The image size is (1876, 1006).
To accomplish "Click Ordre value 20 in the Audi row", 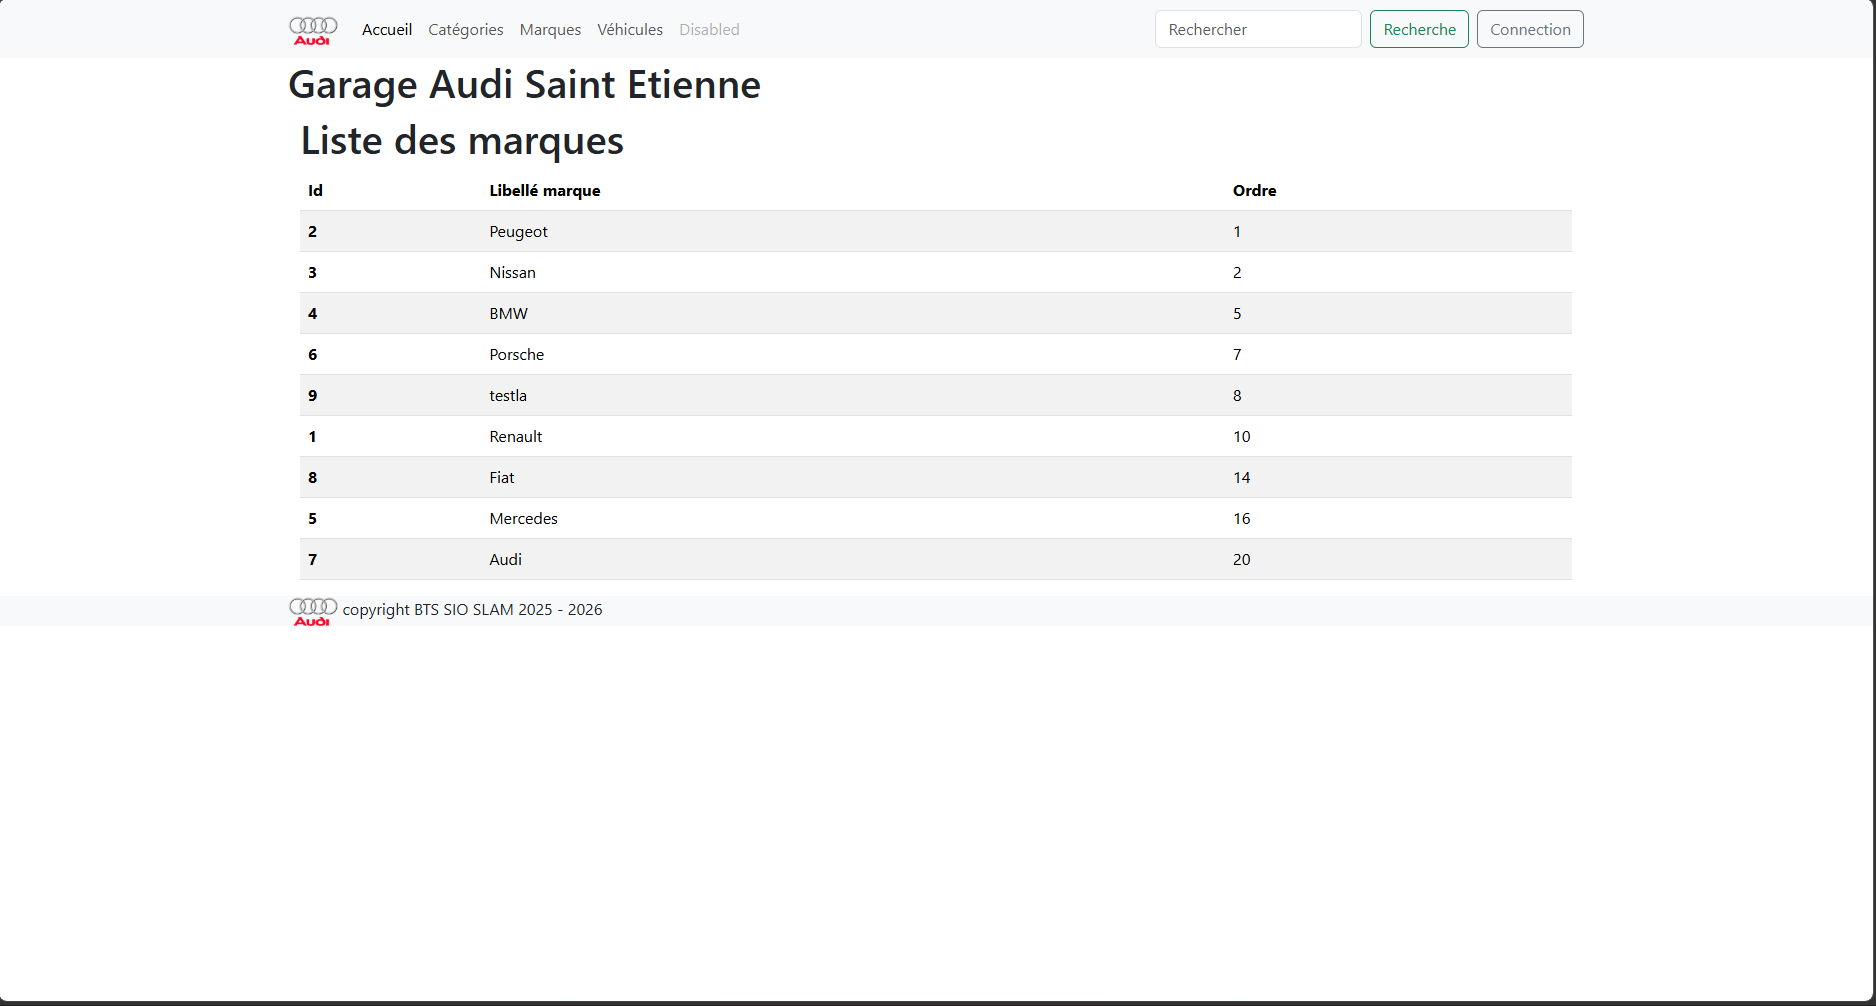I will (x=1241, y=560).
